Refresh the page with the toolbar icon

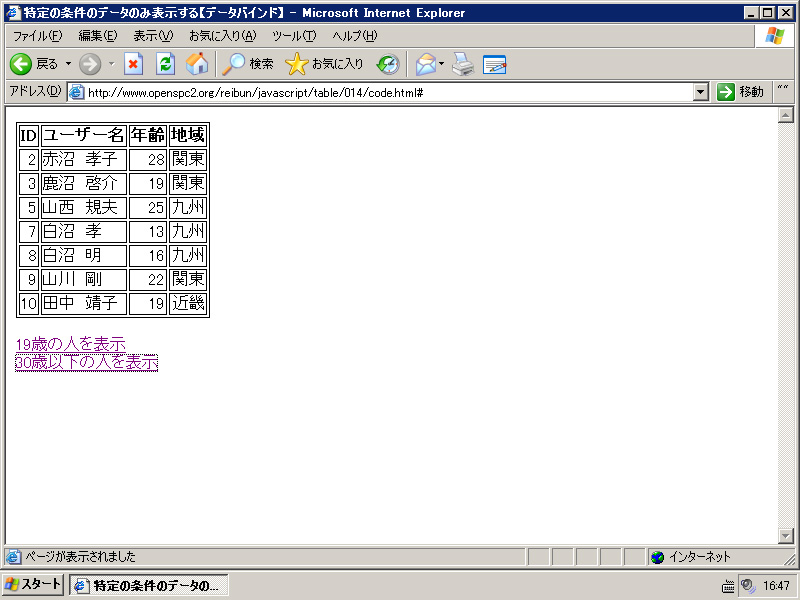tap(166, 64)
